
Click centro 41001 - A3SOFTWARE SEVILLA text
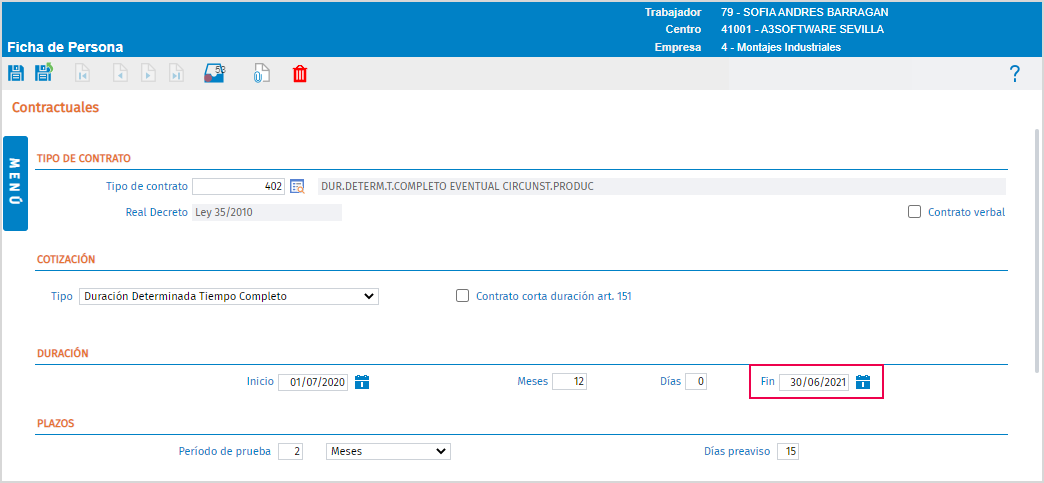(x=802, y=29)
